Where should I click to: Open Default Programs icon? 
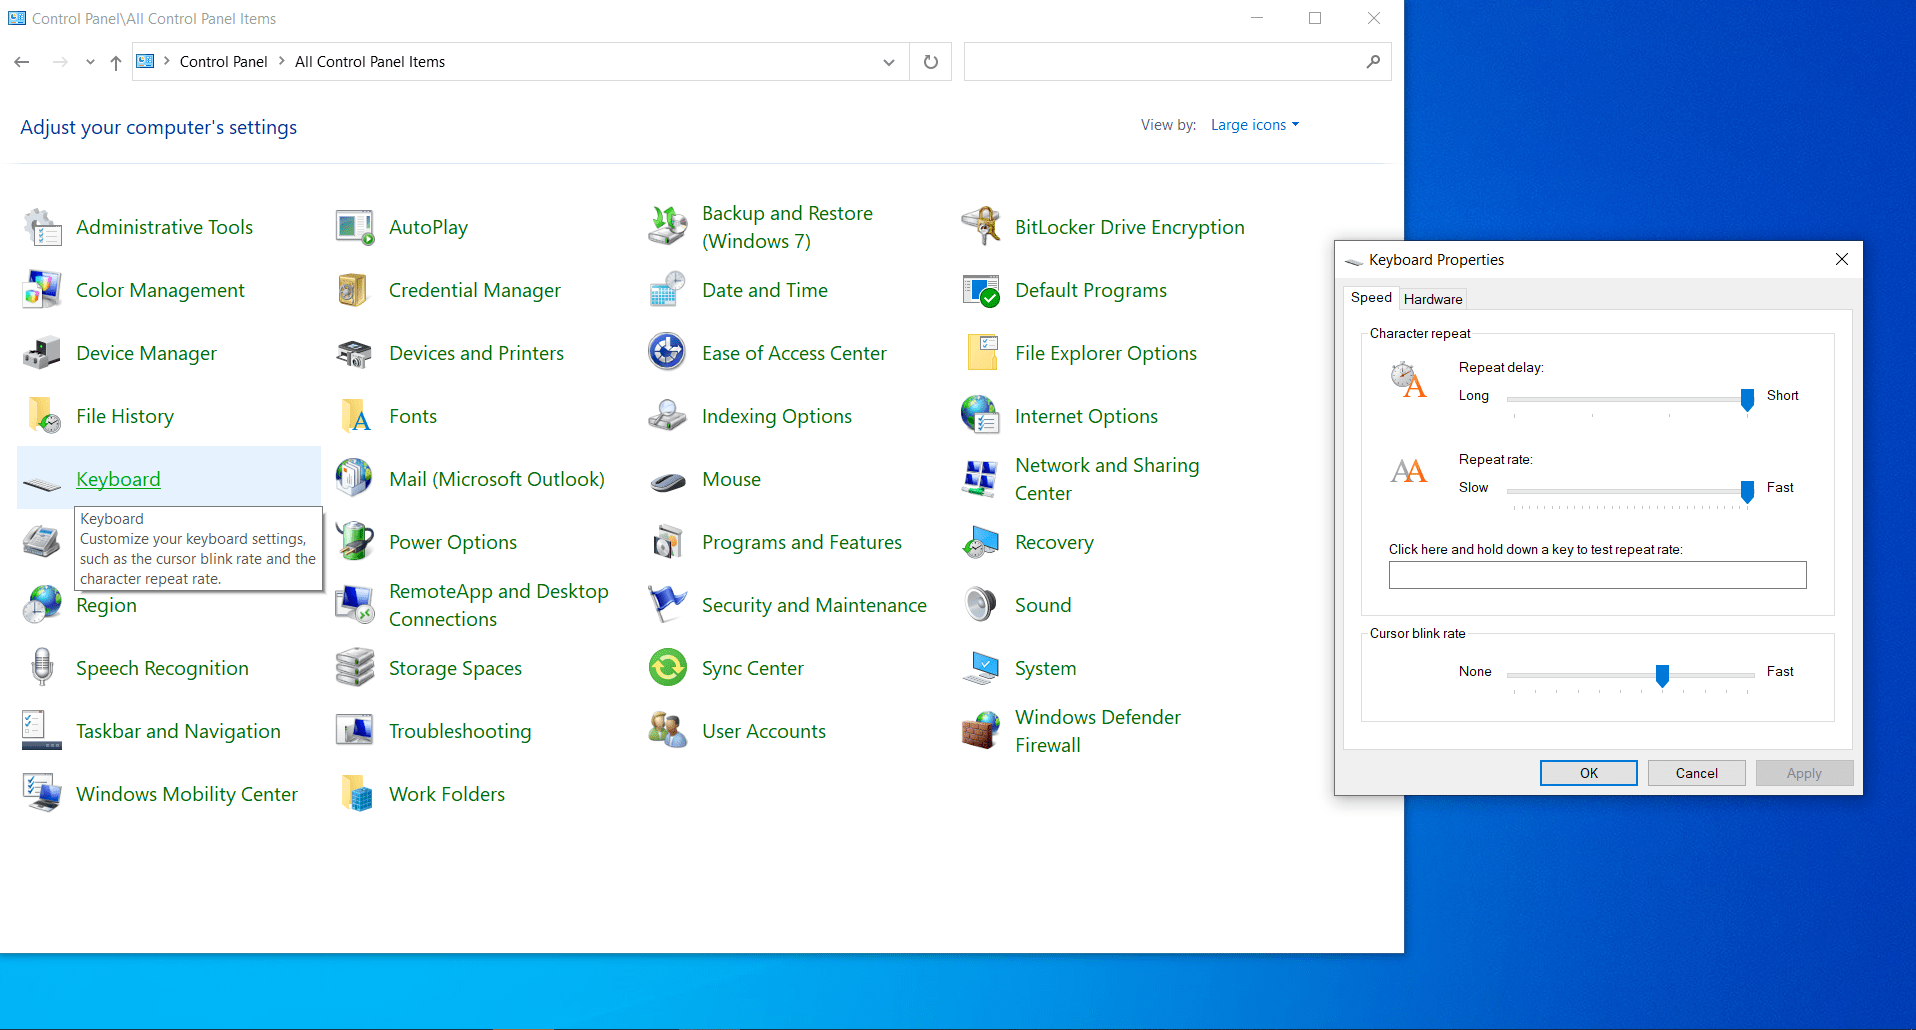[x=981, y=291]
